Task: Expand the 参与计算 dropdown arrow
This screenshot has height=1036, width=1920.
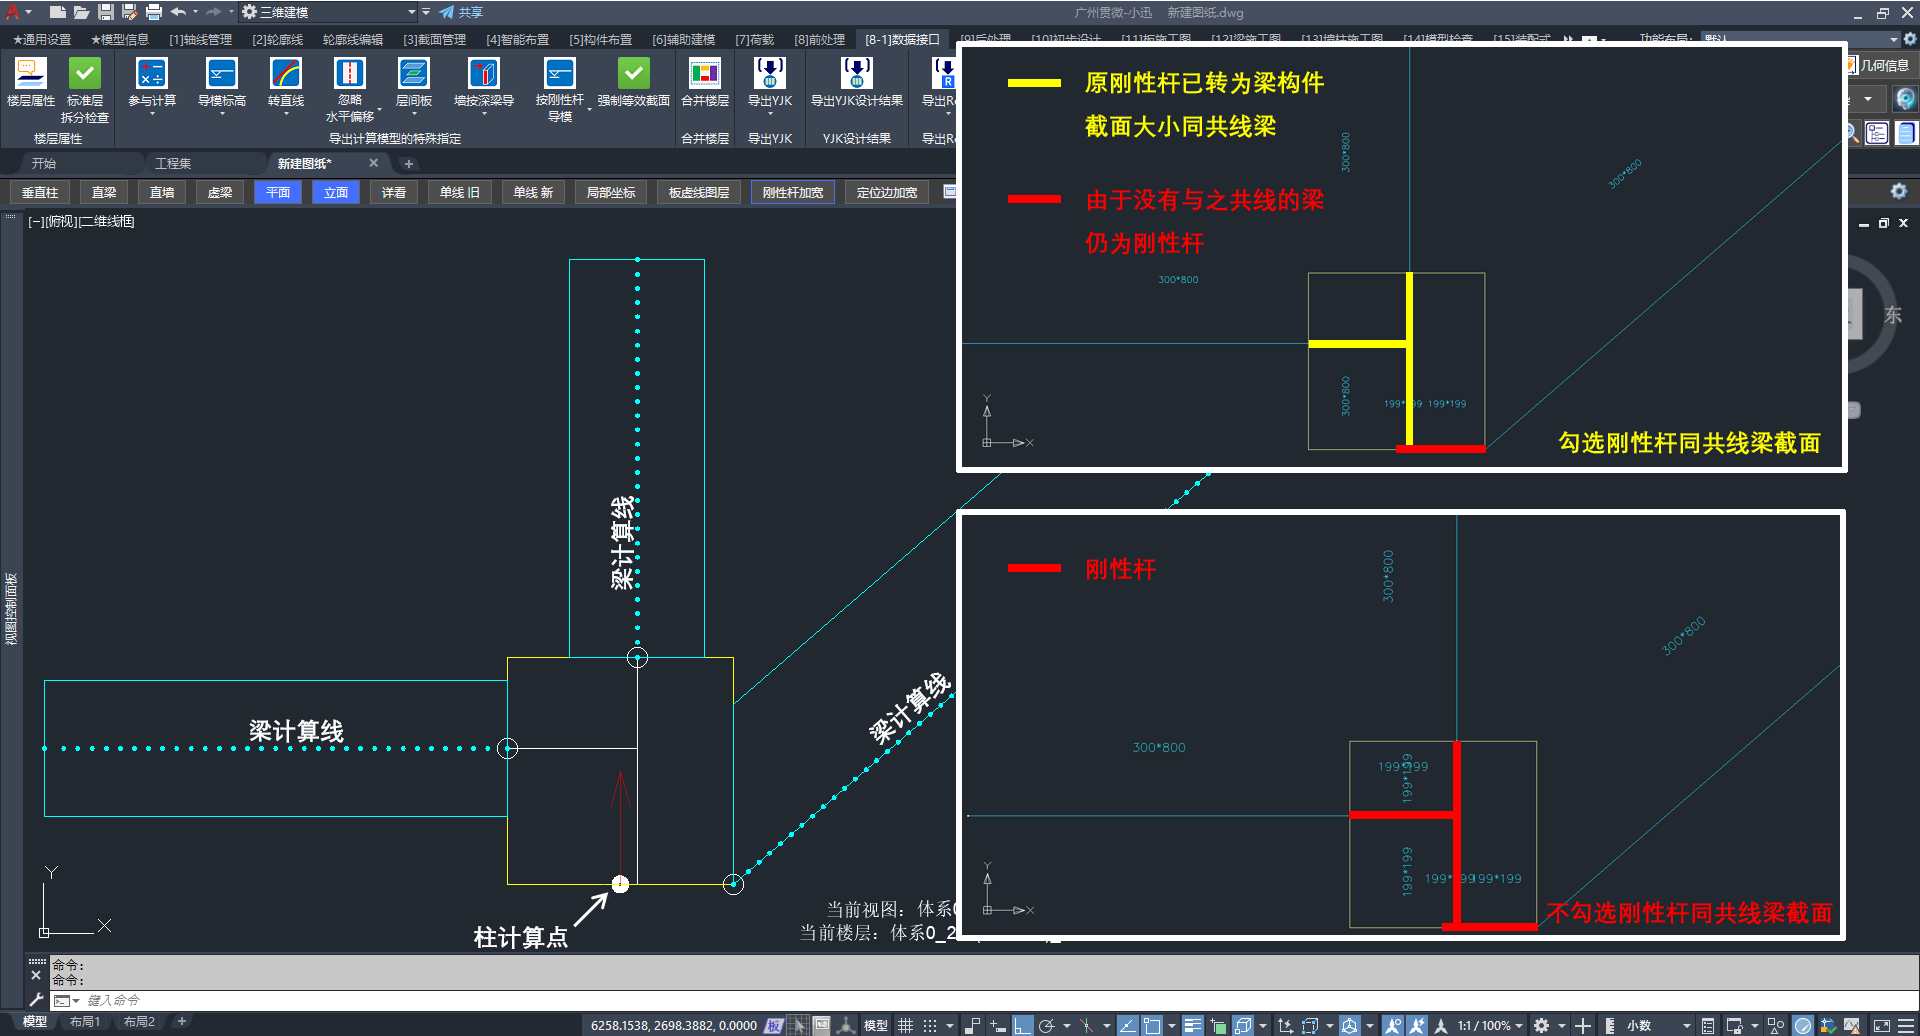Action: click(152, 114)
